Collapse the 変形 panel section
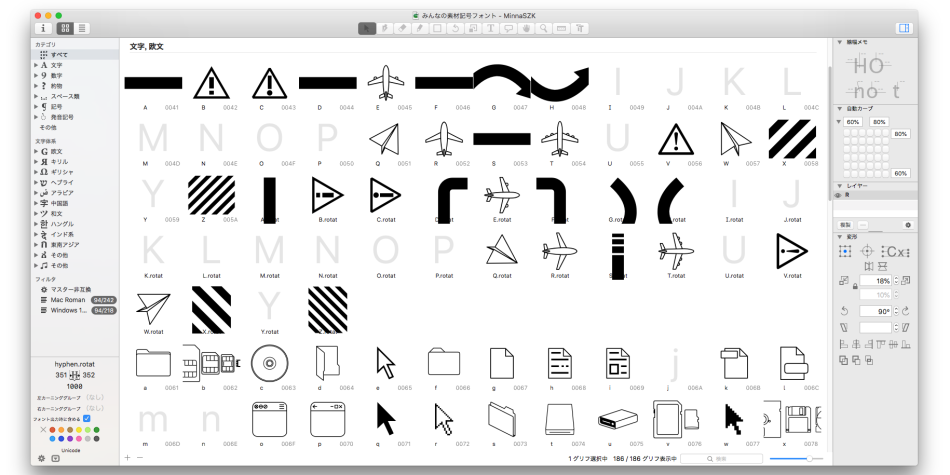 [839, 236]
